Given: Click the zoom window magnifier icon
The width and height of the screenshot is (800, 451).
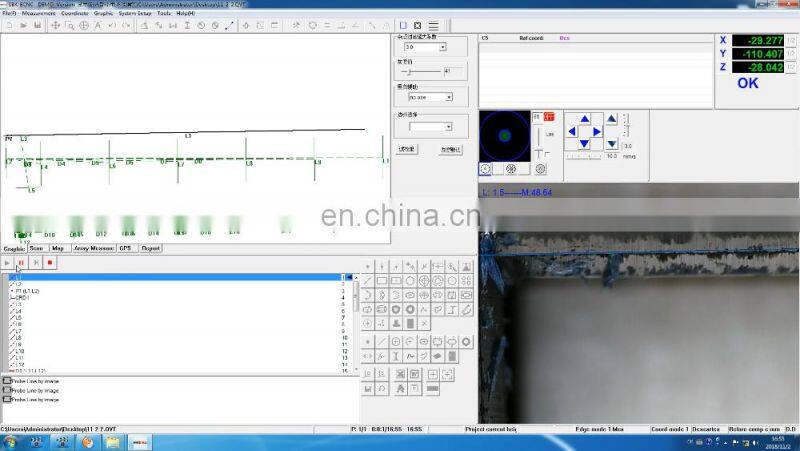Looking at the screenshot, I should pyautogui.click(x=69, y=25).
